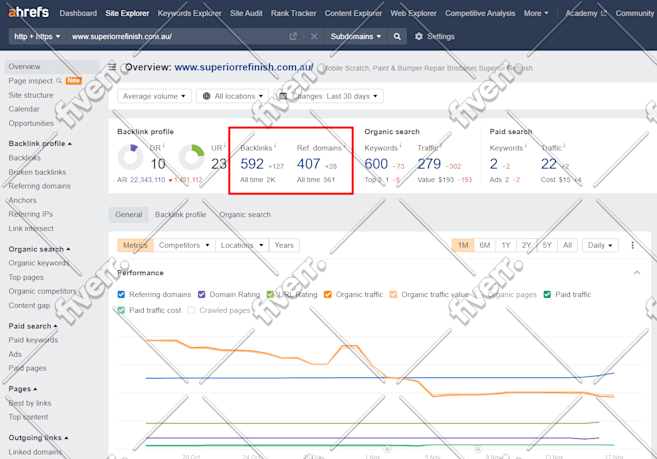
Task: Click the Page inspect magnifier icon
Action: tap(59, 80)
